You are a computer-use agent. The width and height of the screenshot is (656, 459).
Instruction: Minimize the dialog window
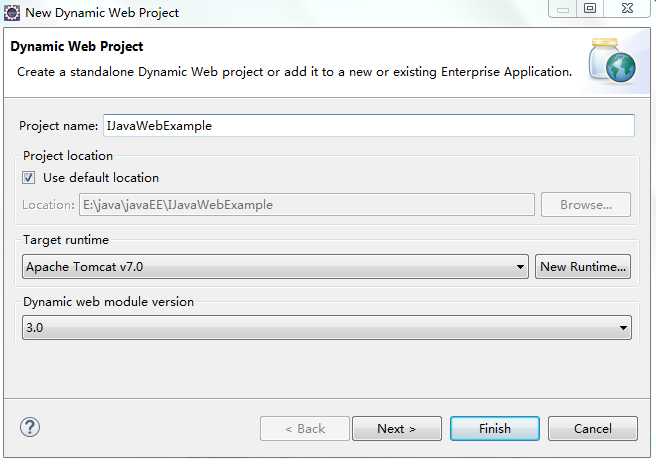pyautogui.click(x=563, y=8)
